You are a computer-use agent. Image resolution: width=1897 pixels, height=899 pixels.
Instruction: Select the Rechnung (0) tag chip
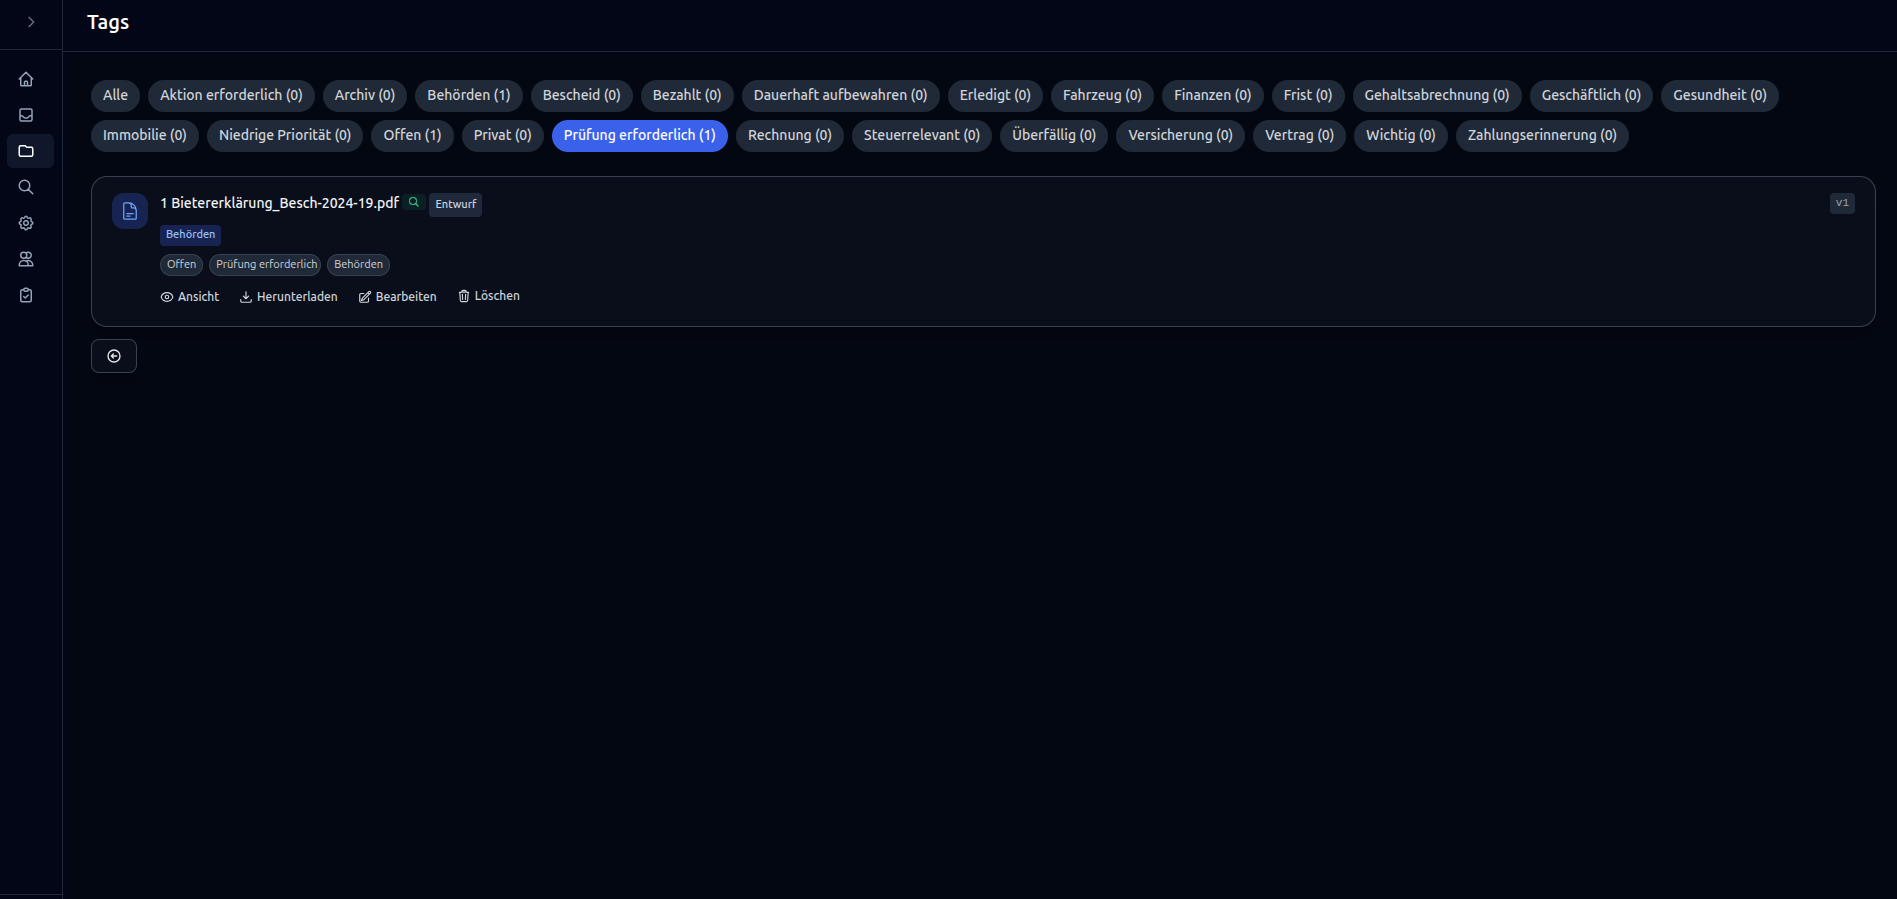[790, 135]
